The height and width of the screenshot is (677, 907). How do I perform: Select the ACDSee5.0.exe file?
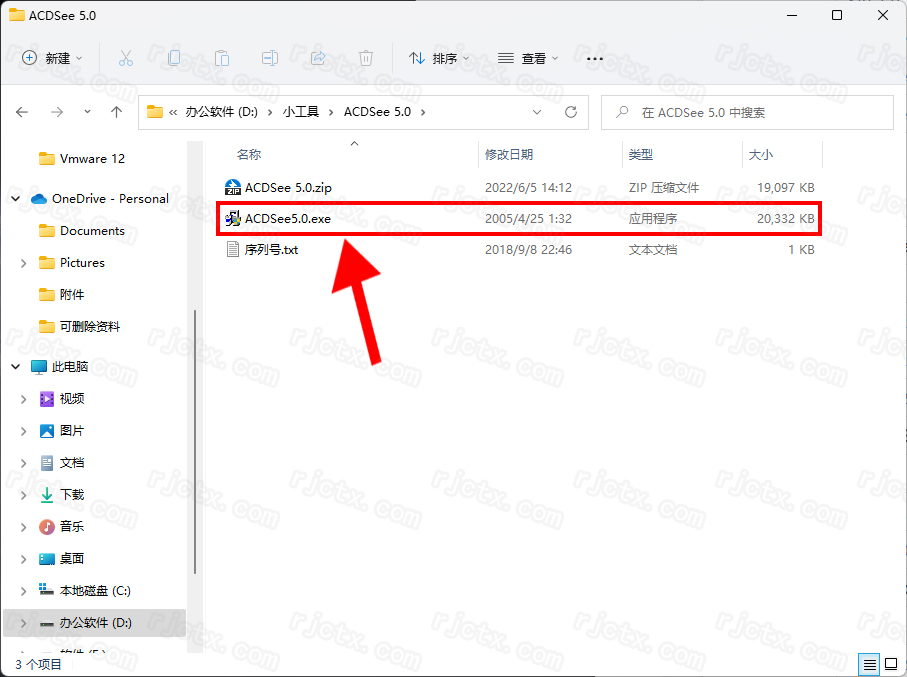[288, 219]
